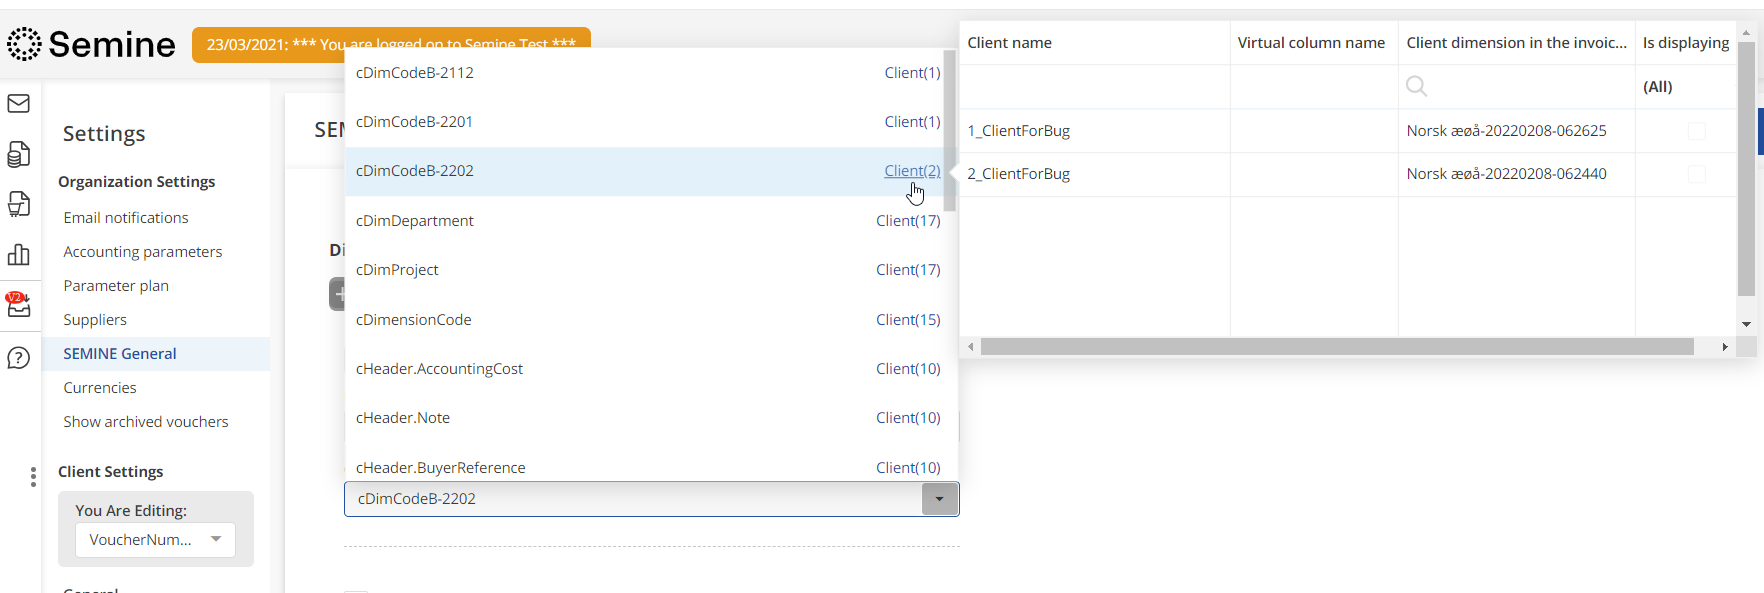This screenshot has height=593, width=1764.
Task: Open help via the question mark icon
Action: [x=20, y=357]
